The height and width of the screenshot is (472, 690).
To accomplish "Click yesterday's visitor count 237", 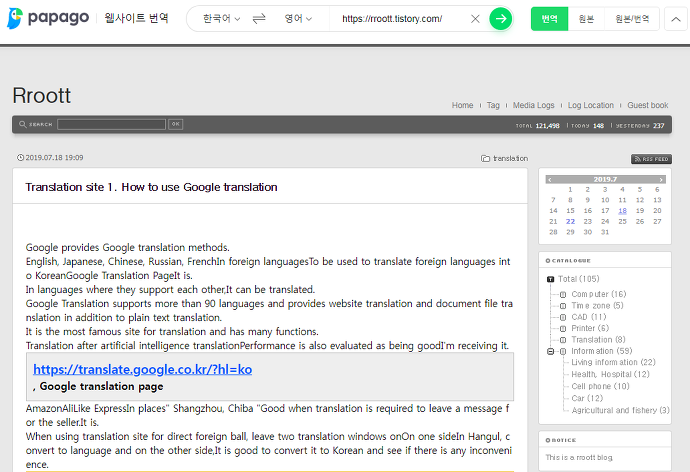I will 658,126.
